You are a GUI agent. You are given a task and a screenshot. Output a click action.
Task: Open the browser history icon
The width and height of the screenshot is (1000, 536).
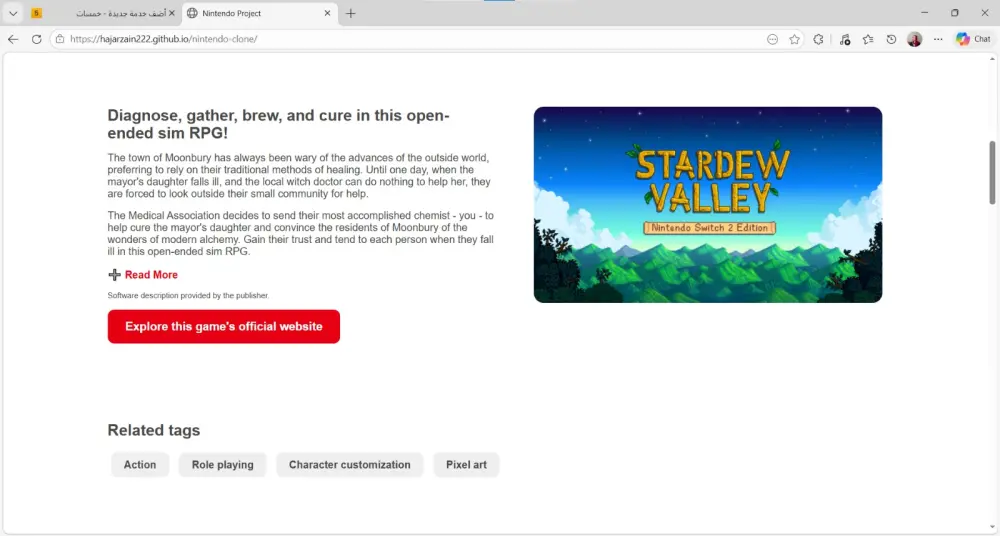[x=891, y=39]
